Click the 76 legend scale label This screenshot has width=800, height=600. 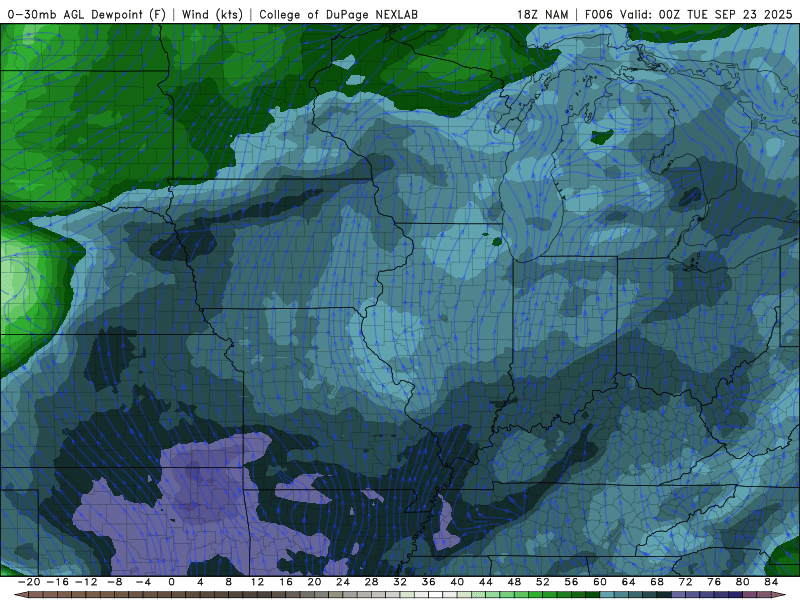point(714,582)
